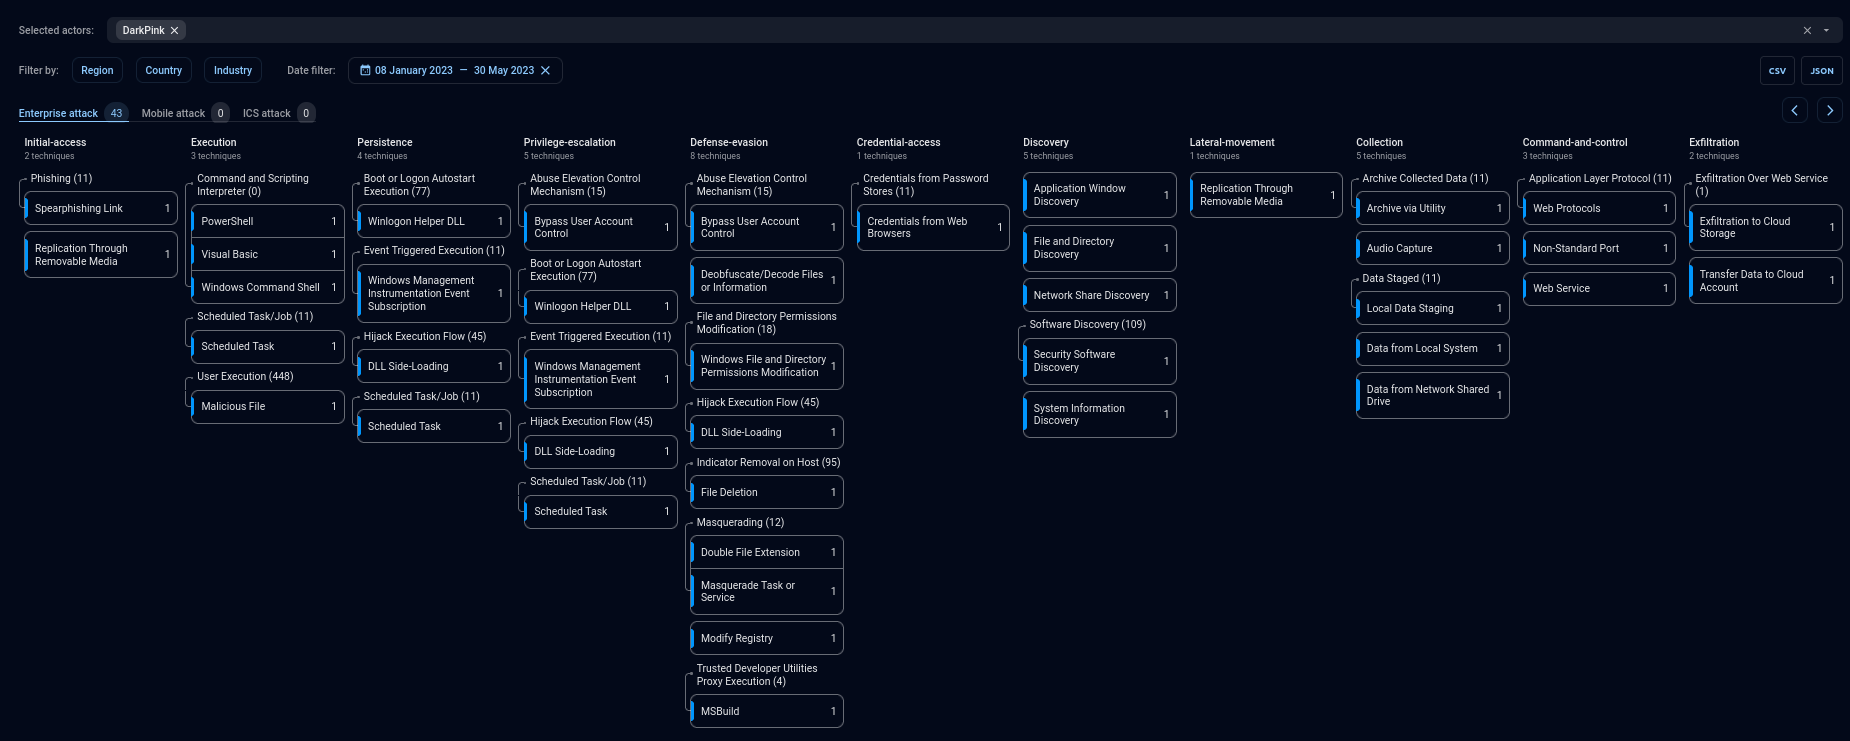
Task: Export the matrix as CSV
Action: tap(1777, 70)
